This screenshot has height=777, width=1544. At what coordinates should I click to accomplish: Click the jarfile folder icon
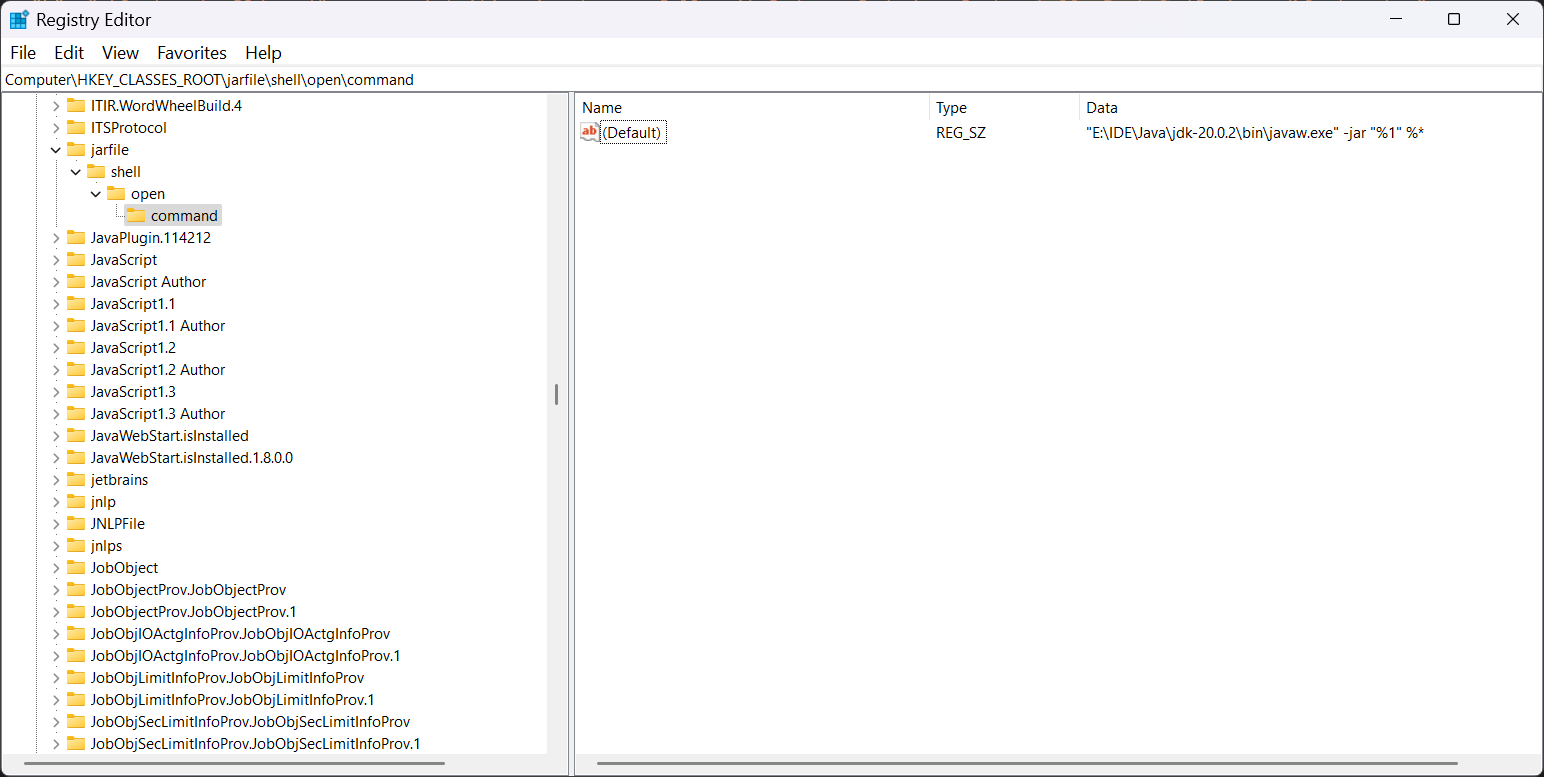(76, 150)
